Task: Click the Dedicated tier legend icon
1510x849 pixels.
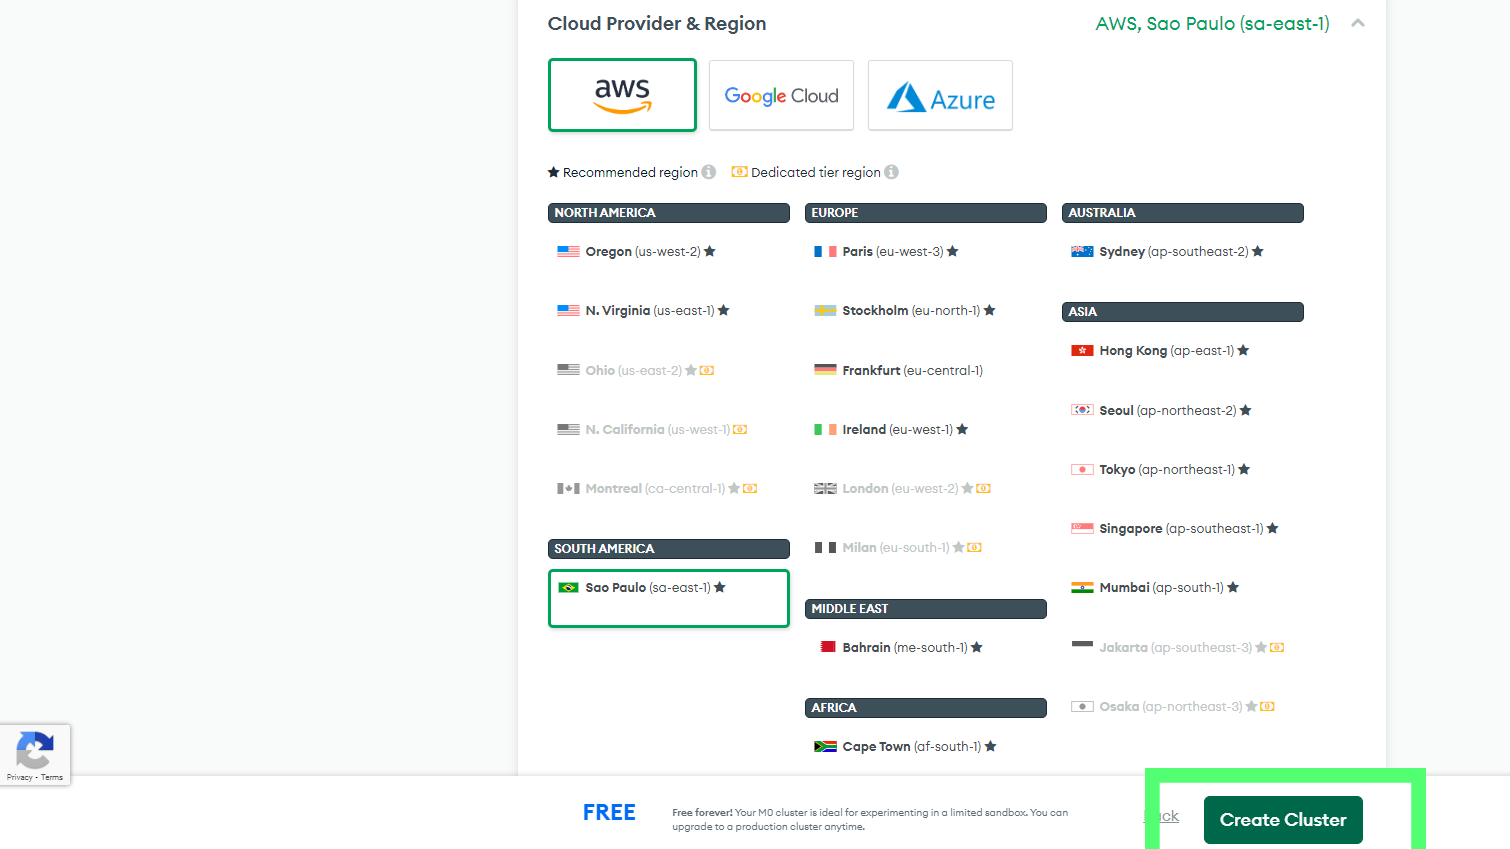Action: click(x=739, y=172)
